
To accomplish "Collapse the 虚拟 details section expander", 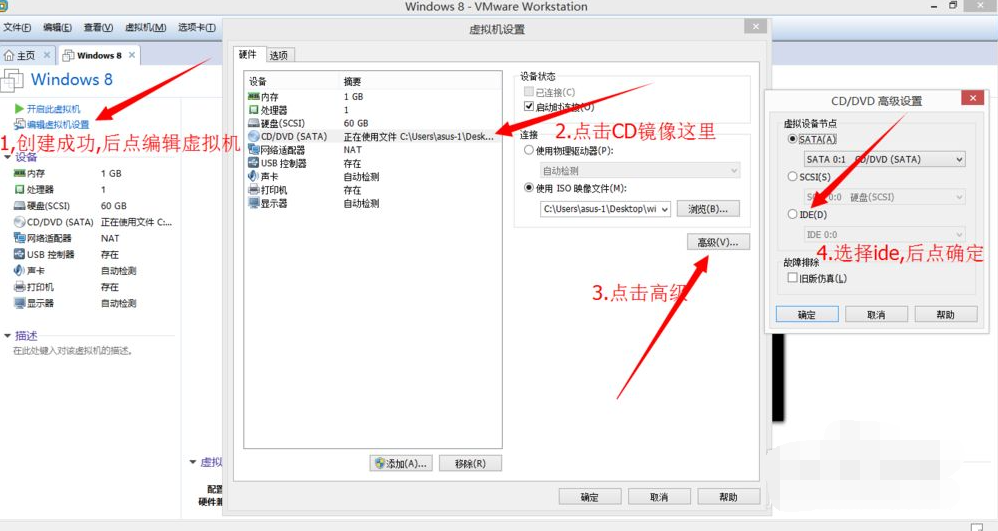I will click(193, 462).
